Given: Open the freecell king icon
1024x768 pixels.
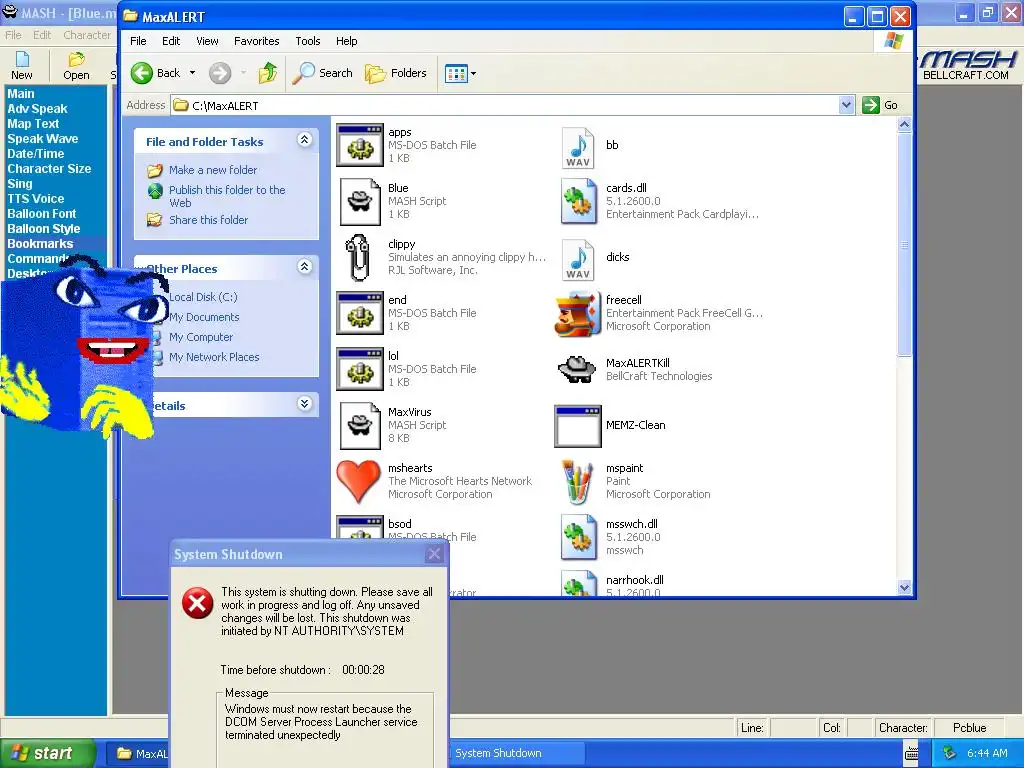Looking at the screenshot, I should [x=577, y=313].
